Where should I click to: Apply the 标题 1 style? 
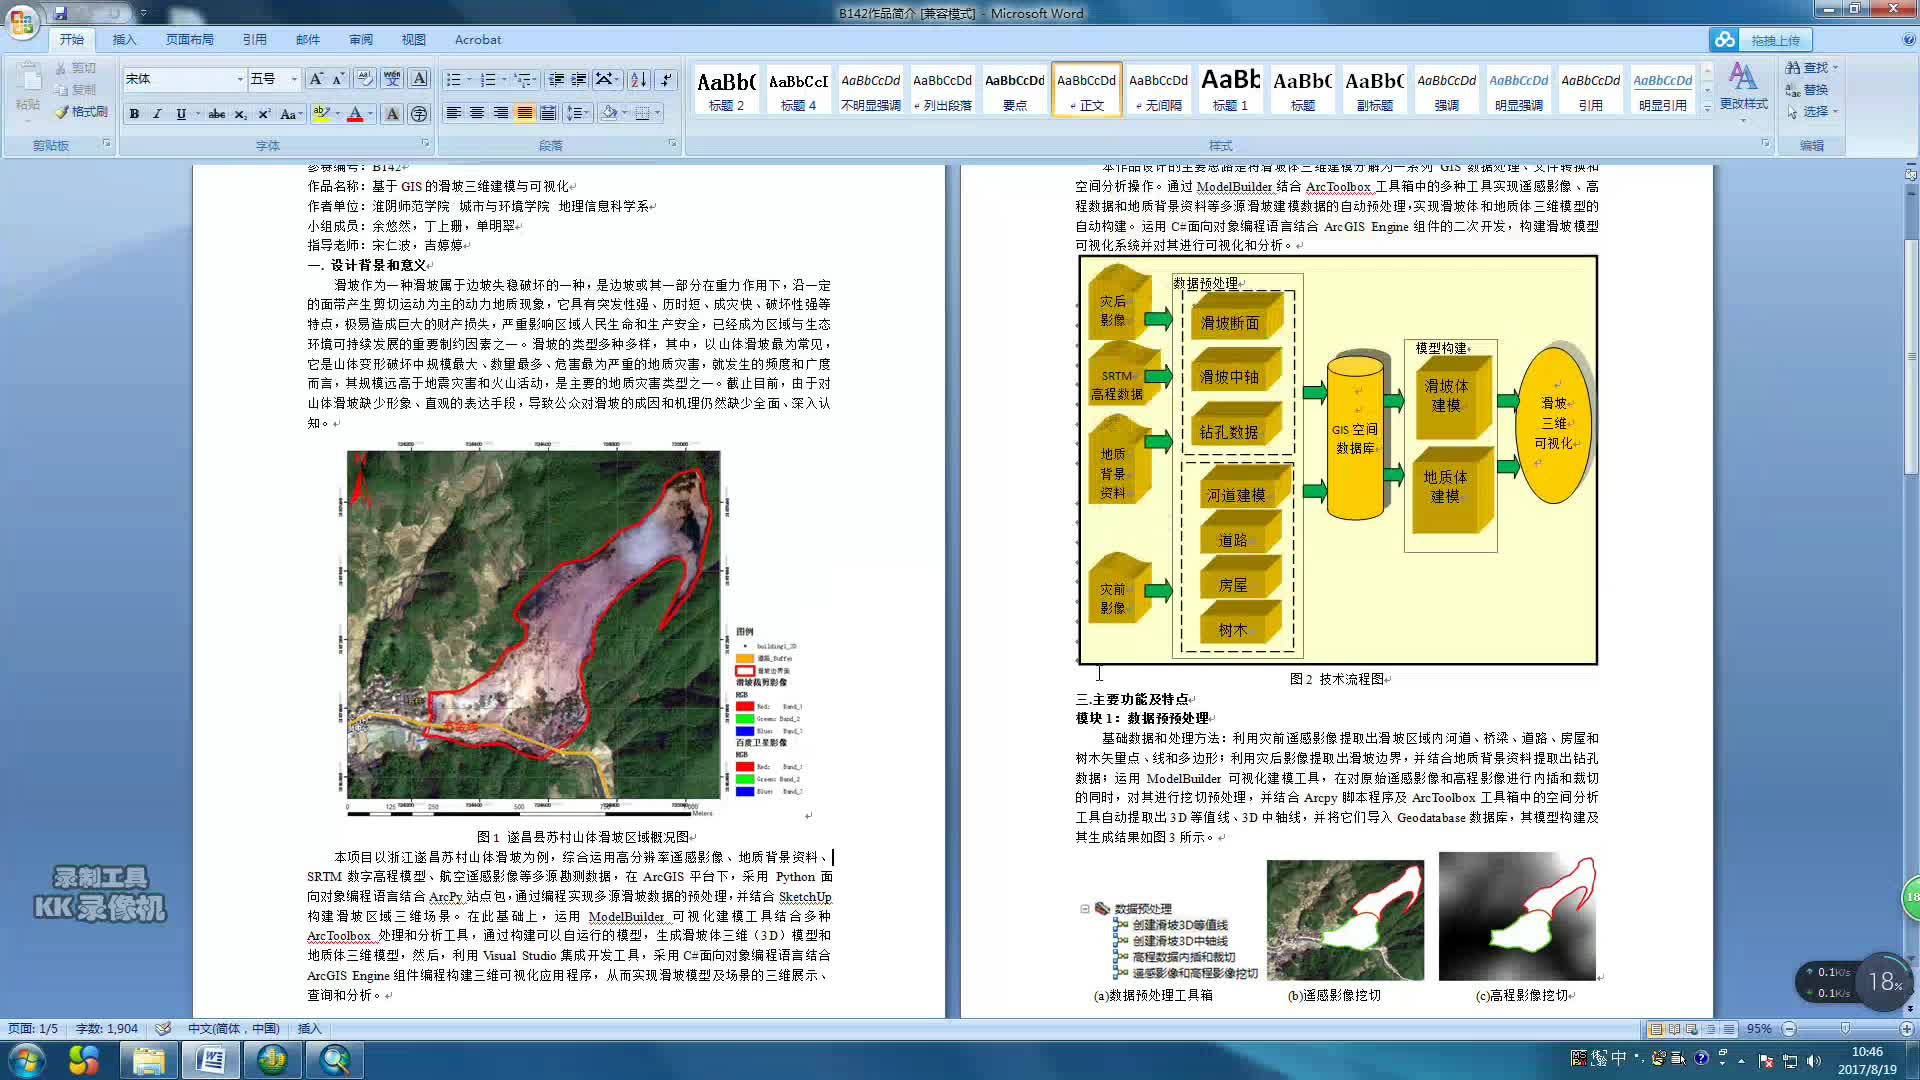[1230, 90]
